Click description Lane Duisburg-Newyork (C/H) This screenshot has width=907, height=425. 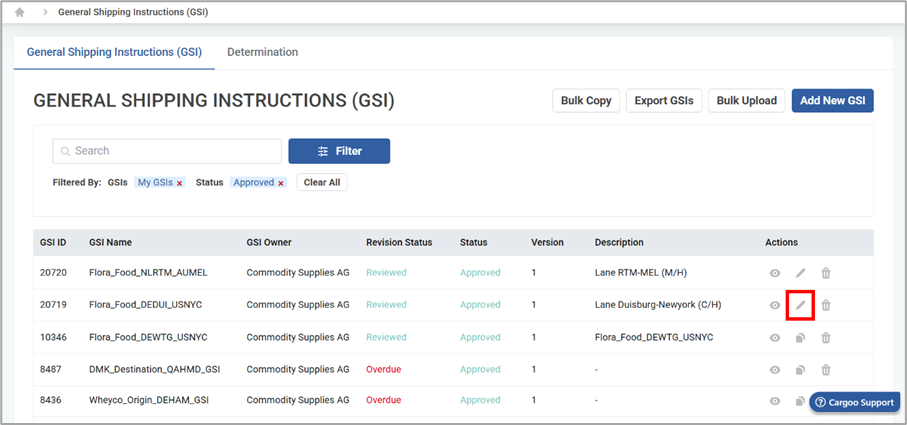(658, 305)
